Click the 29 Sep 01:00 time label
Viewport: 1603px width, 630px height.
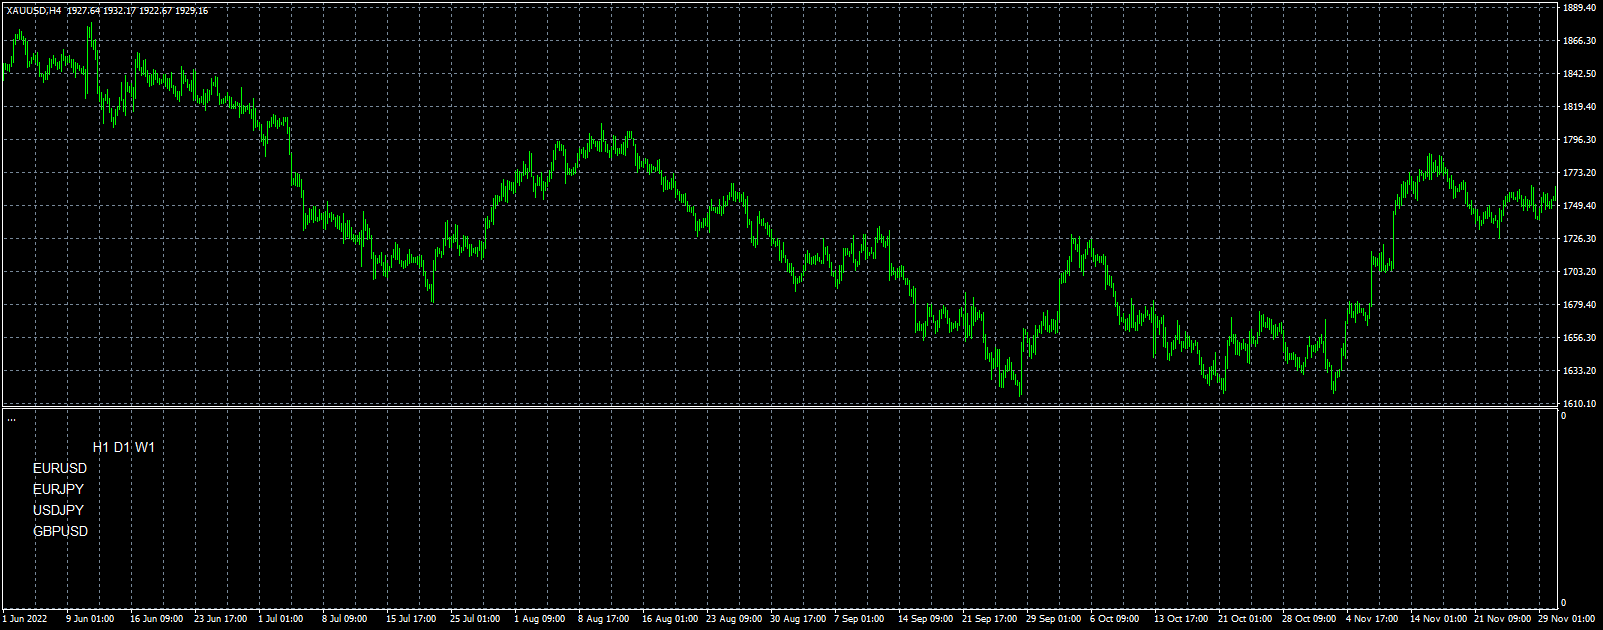(1054, 619)
